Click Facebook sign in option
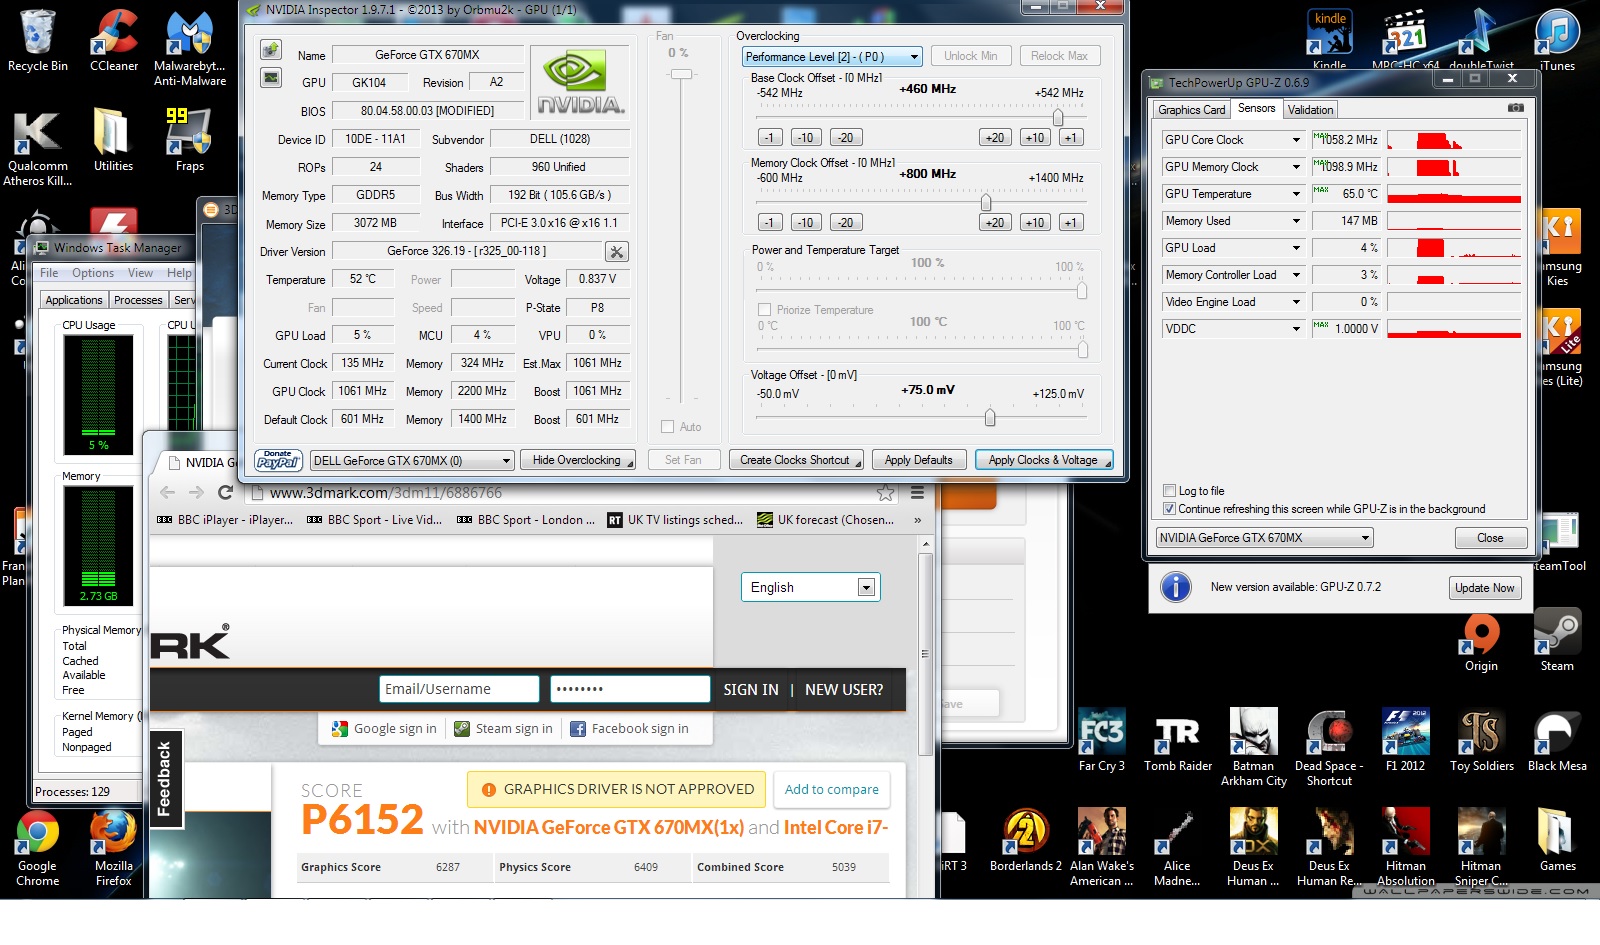The image size is (1600, 945). [630, 729]
